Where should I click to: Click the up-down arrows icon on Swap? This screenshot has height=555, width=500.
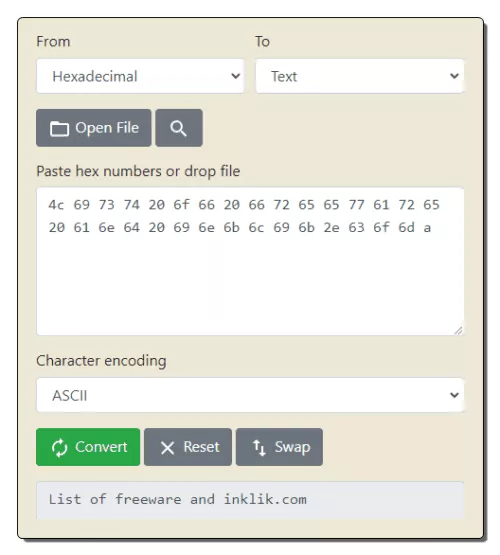(259, 447)
